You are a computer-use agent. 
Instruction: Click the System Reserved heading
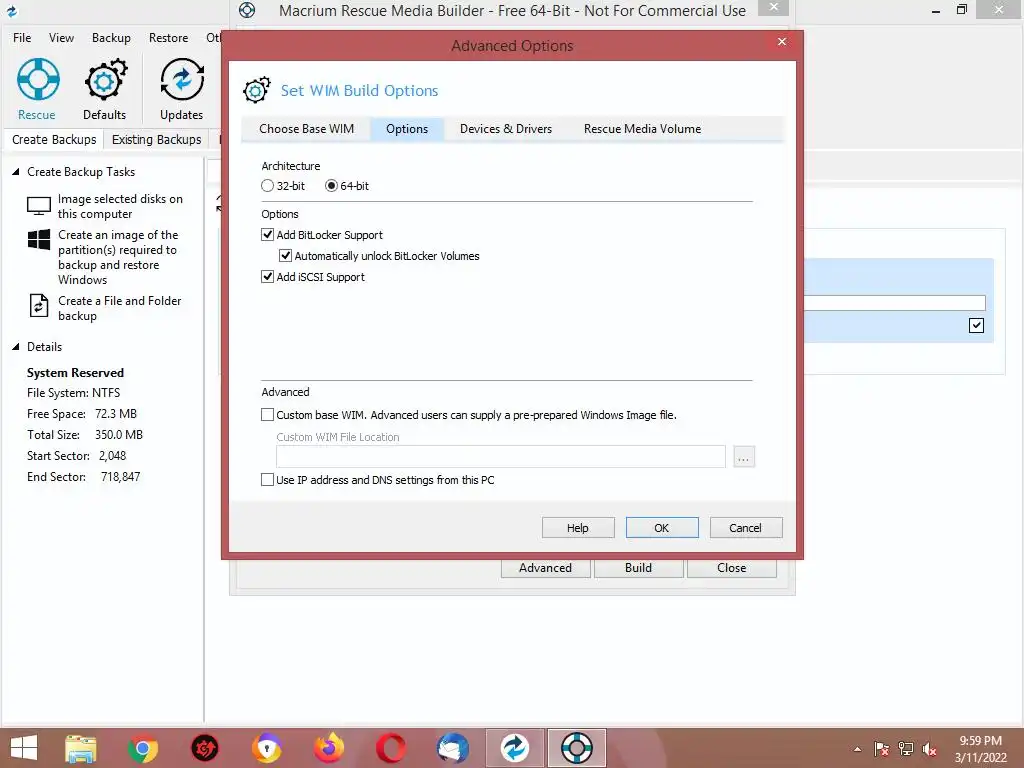tap(75, 373)
